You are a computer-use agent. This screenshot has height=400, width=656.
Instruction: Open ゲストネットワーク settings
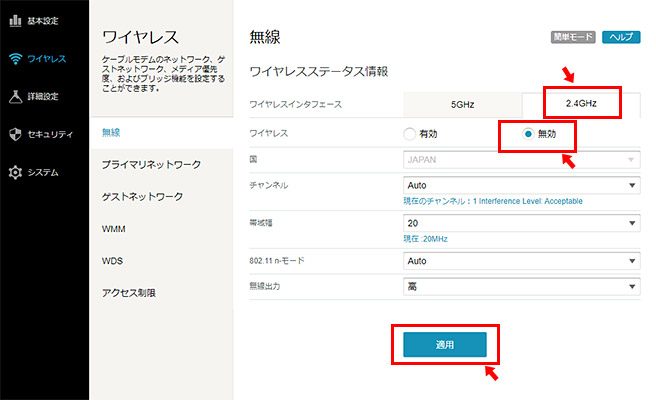tap(143, 196)
